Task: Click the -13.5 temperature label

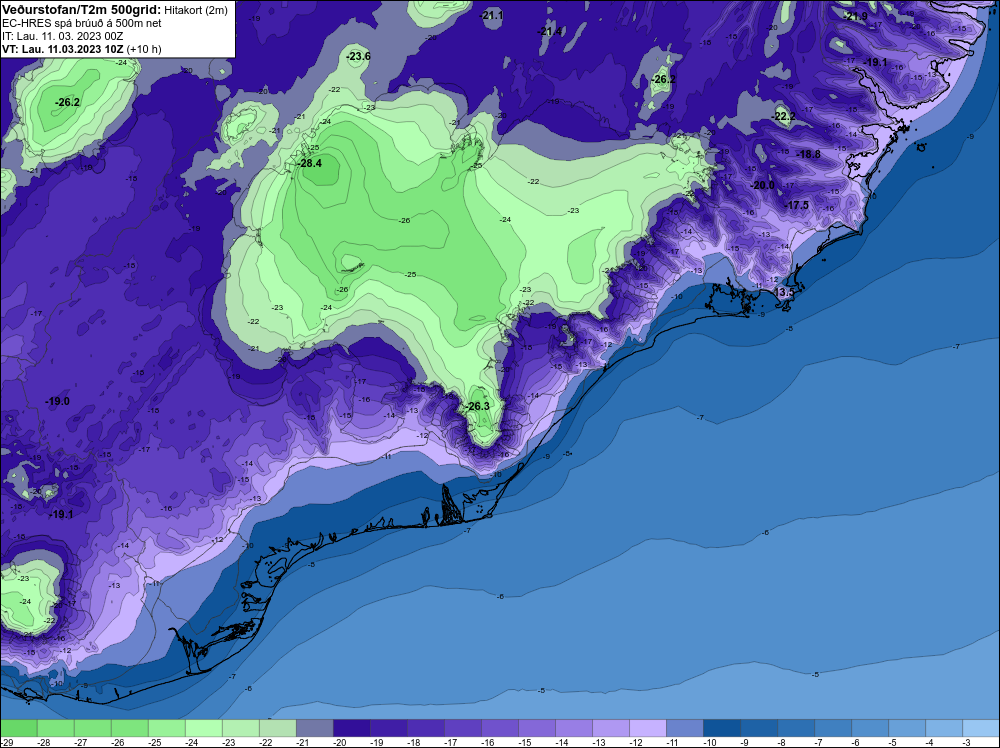Action: pos(783,292)
